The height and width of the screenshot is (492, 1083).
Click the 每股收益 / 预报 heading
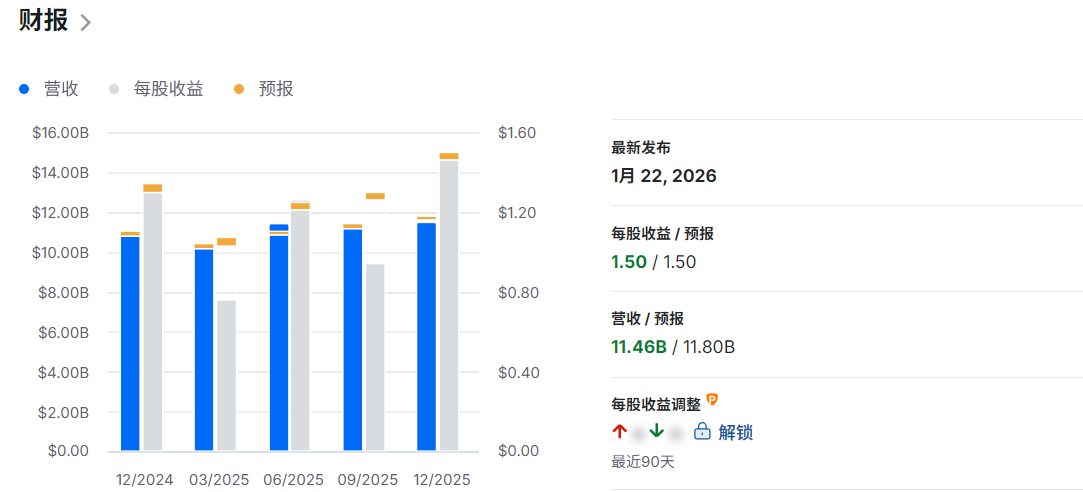(x=662, y=234)
